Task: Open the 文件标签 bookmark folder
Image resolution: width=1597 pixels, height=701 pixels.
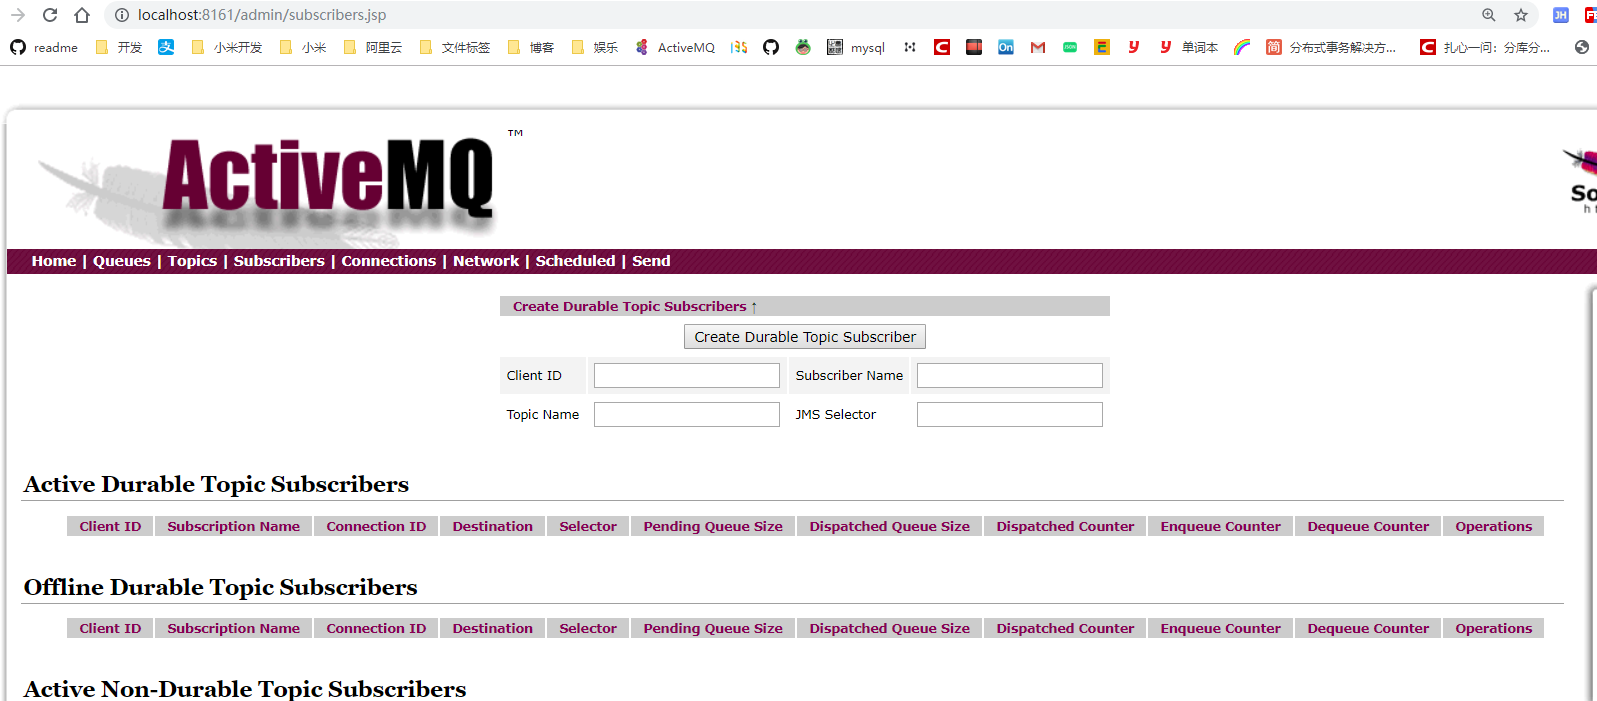Action: click(455, 47)
